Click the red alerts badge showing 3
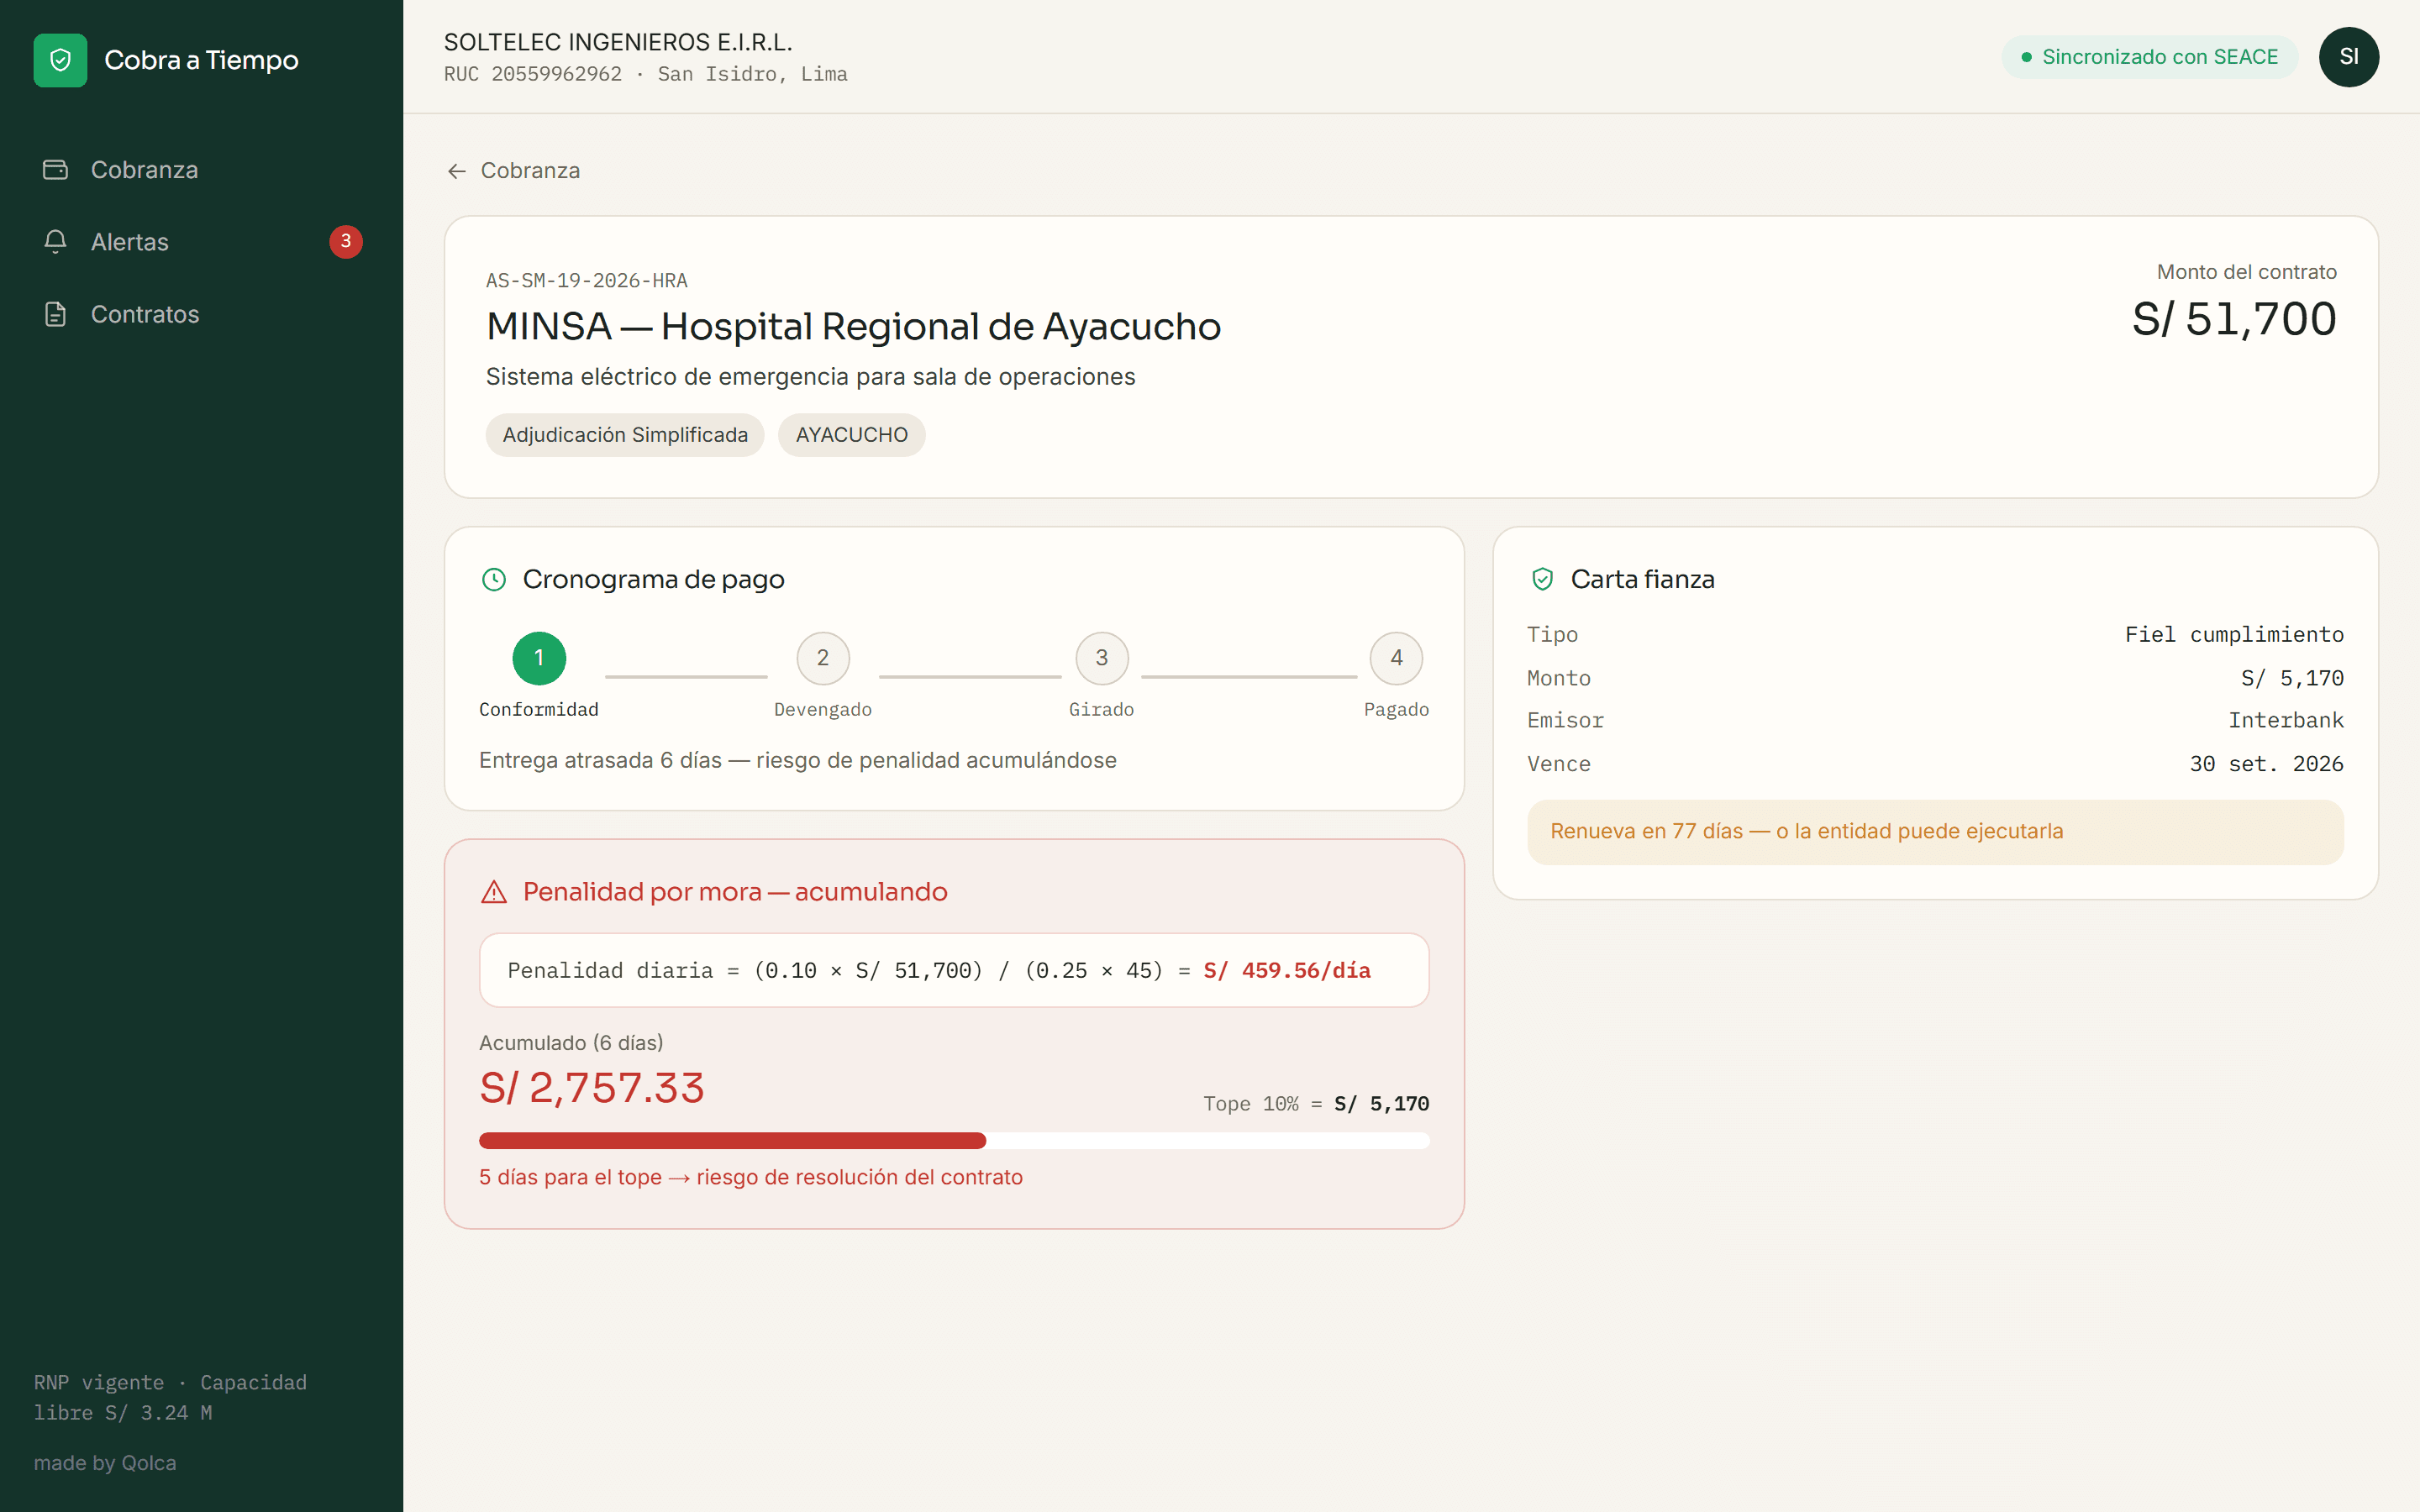 346,241
